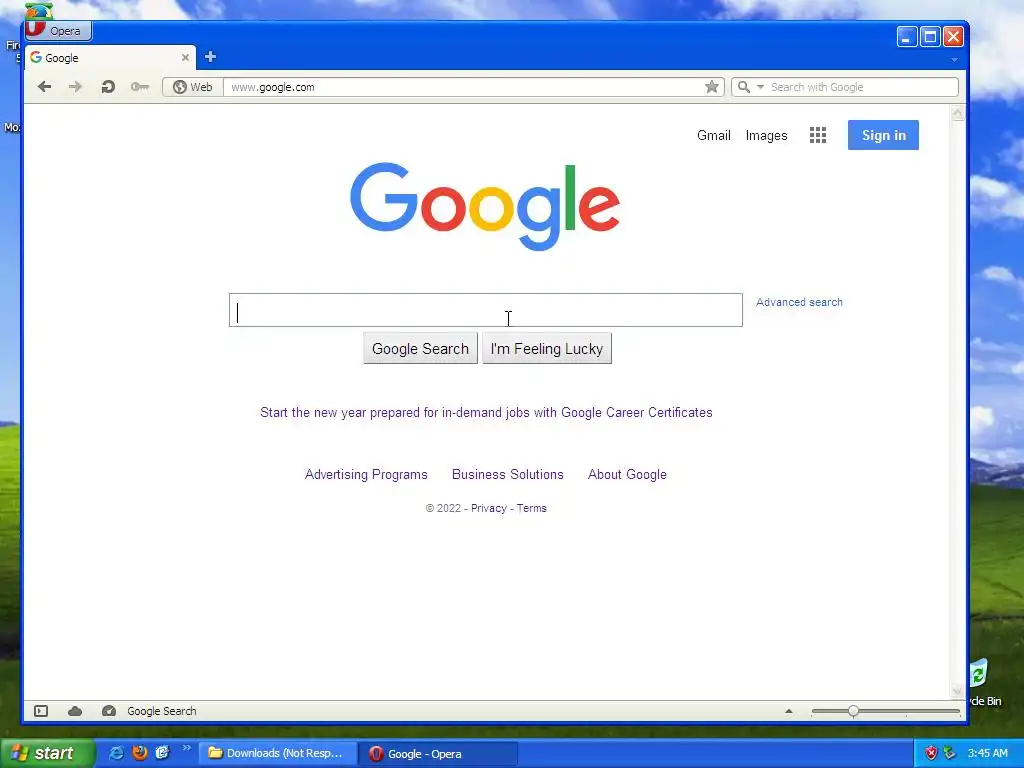This screenshot has height=768, width=1024.
Task: Open the Gmail link
Action: coord(713,135)
